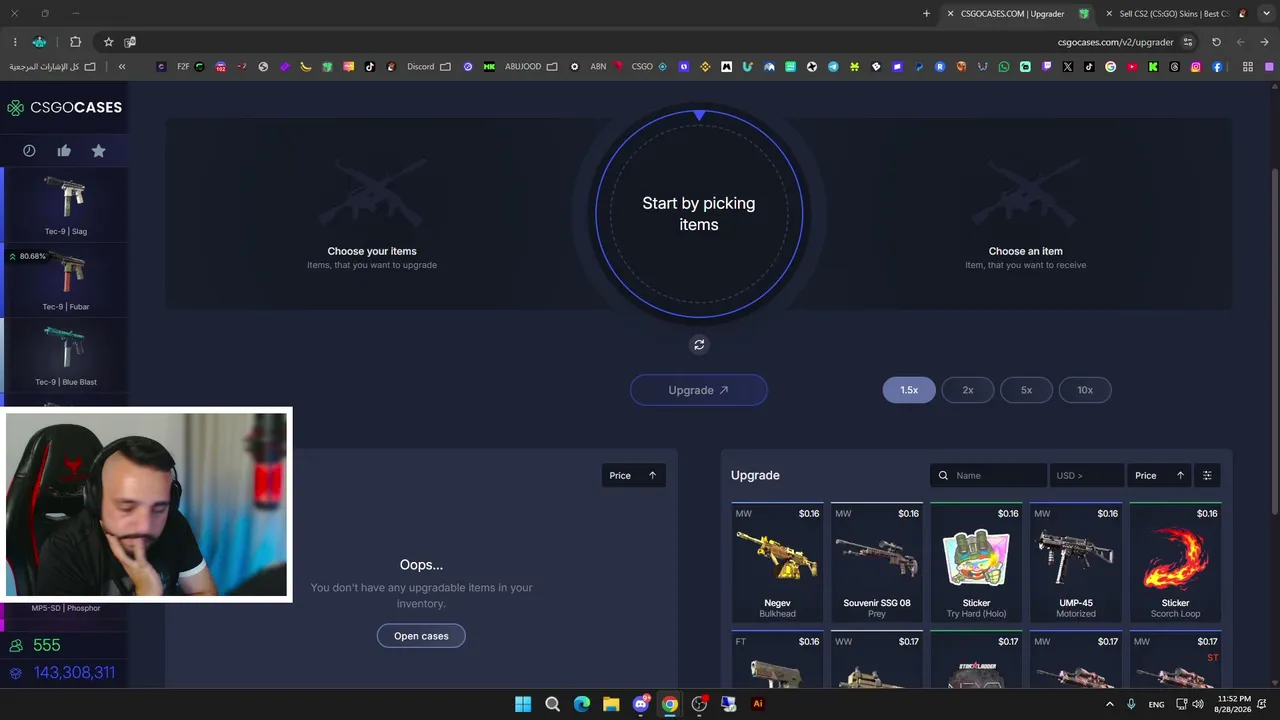Open the Discord bookmark
1280x720 pixels.
pyautogui.click(x=429, y=67)
